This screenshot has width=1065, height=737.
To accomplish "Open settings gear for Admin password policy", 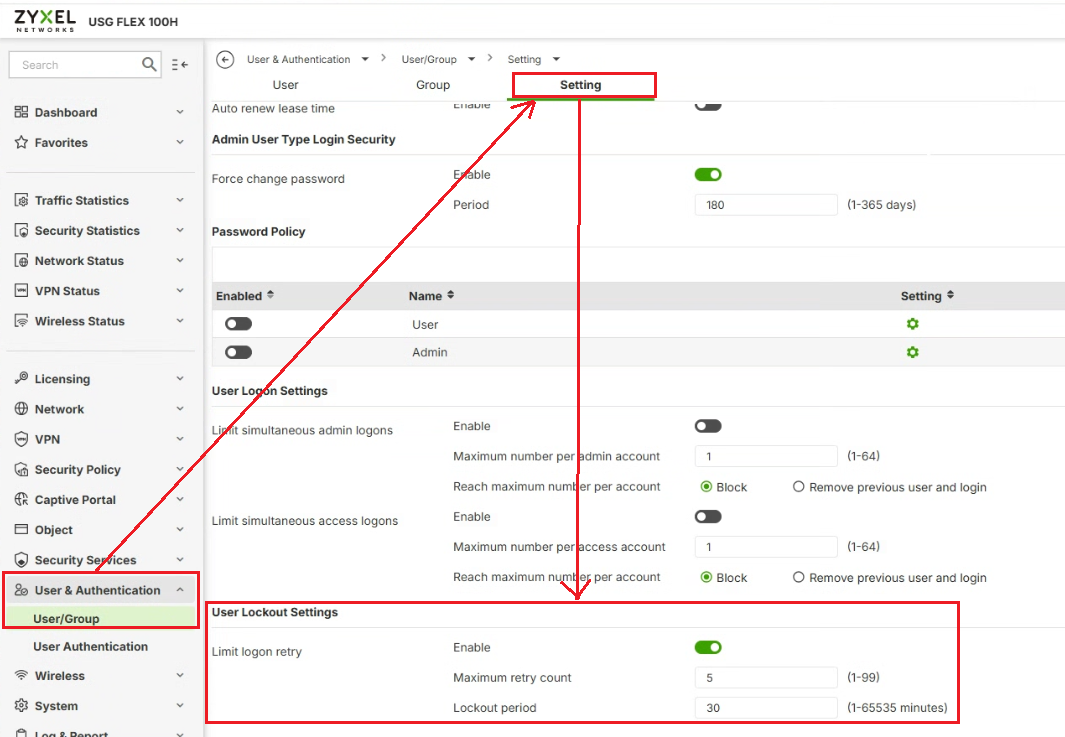I will click(912, 352).
